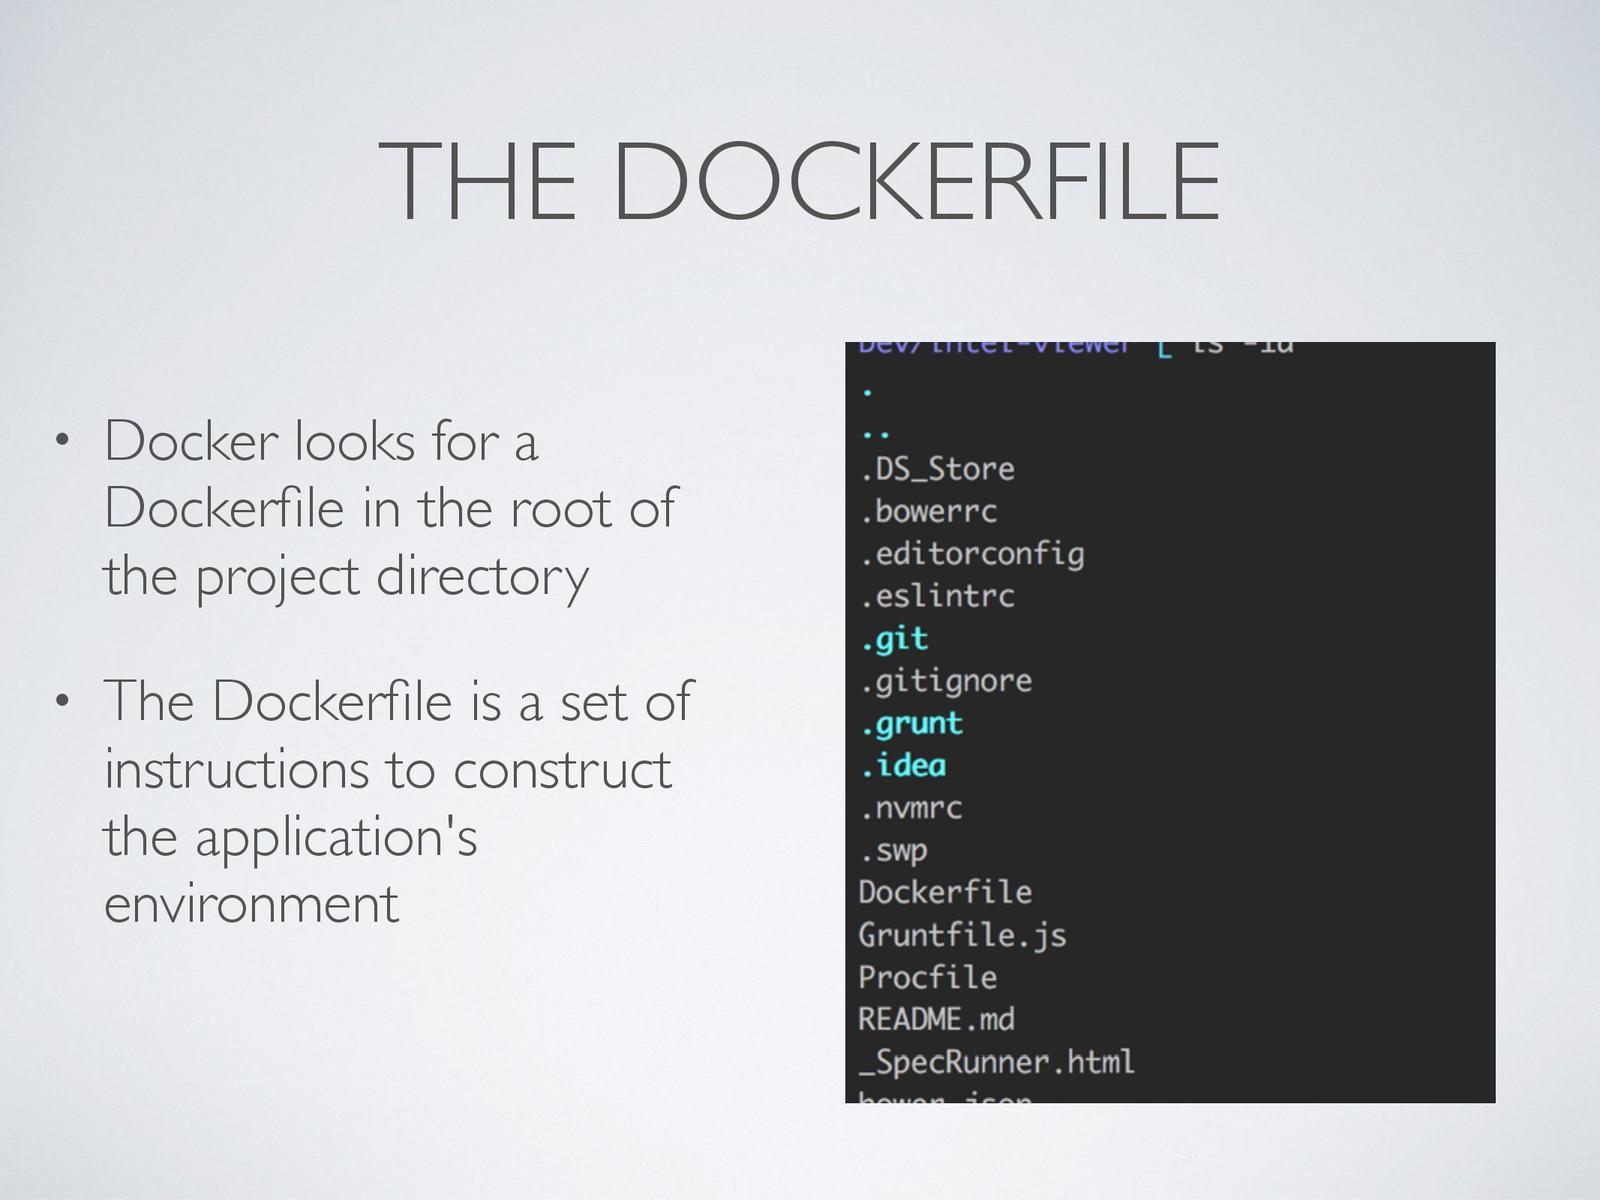Click the bold ".grunt" directory entry
Viewport: 1600px width, 1200px height.
tap(911, 723)
